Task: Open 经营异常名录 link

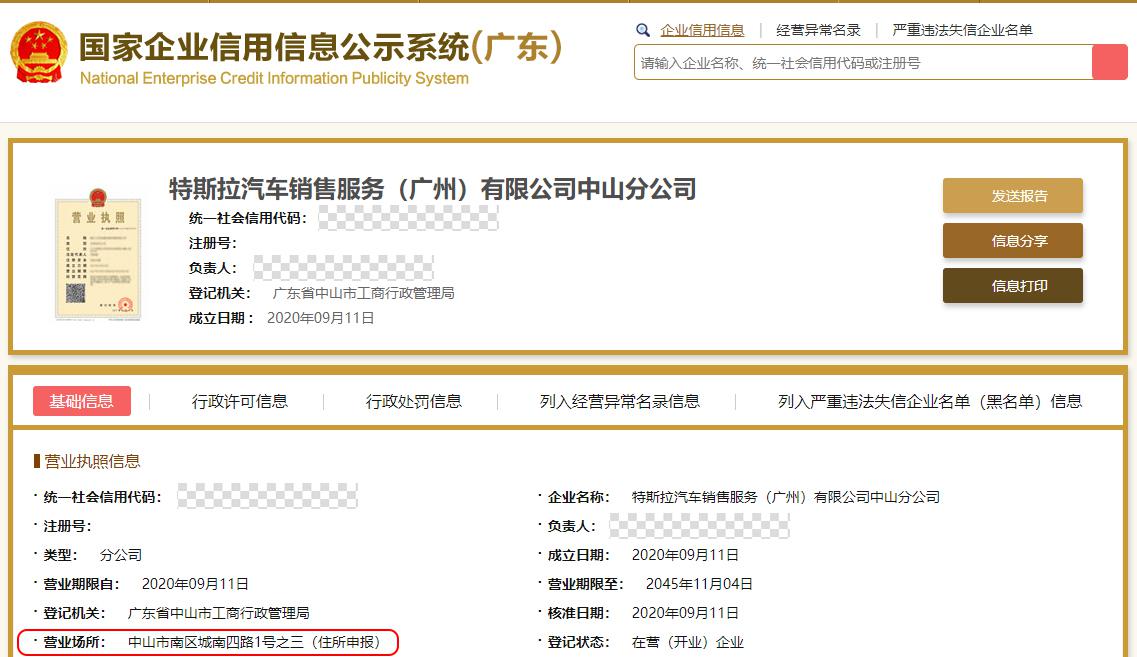Action: pyautogui.click(x=818, y=30)
